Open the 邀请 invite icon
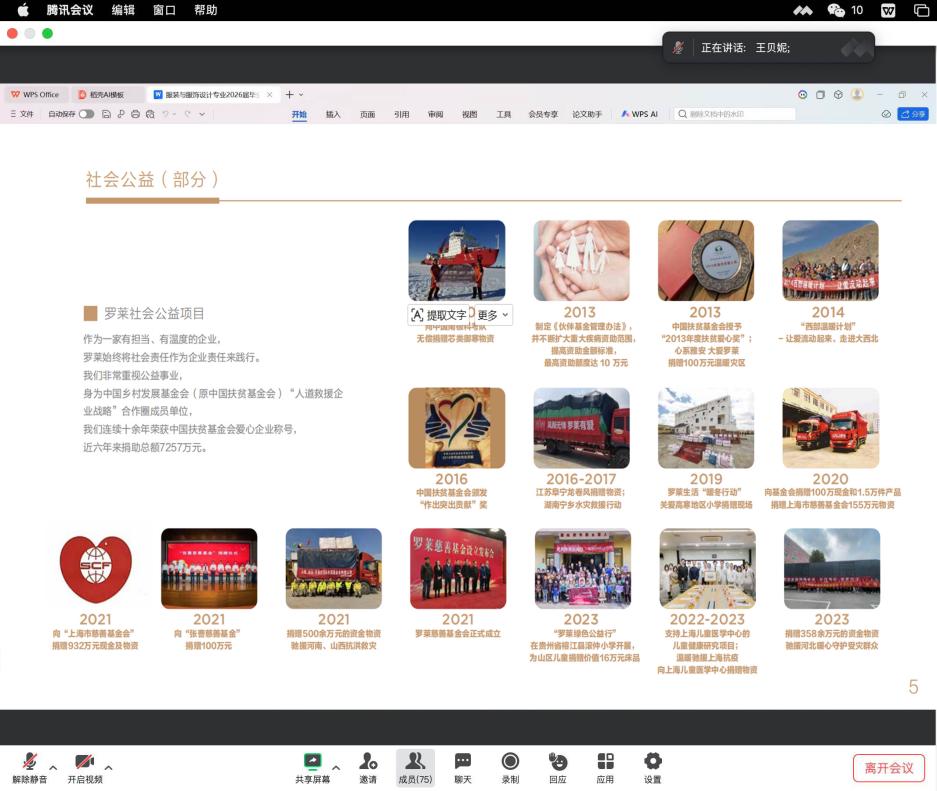937x791 pixels. (368, 761)
